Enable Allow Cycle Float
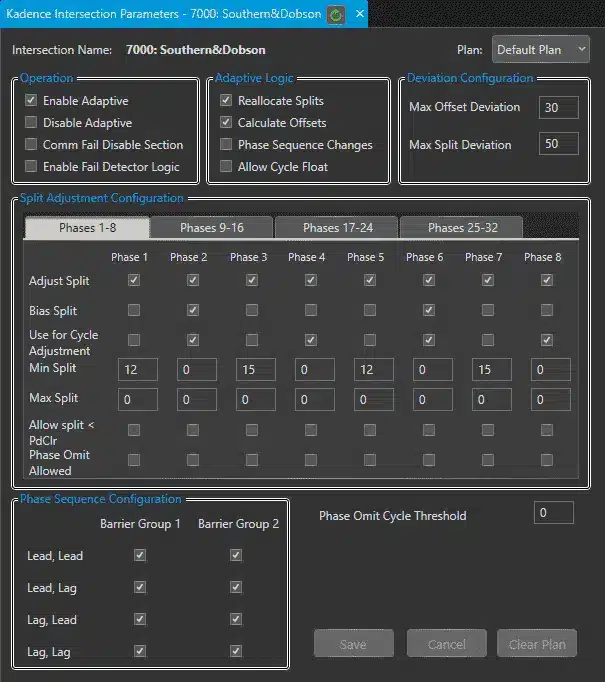This screenshot has height=682, width=605. tap(227, 167)
